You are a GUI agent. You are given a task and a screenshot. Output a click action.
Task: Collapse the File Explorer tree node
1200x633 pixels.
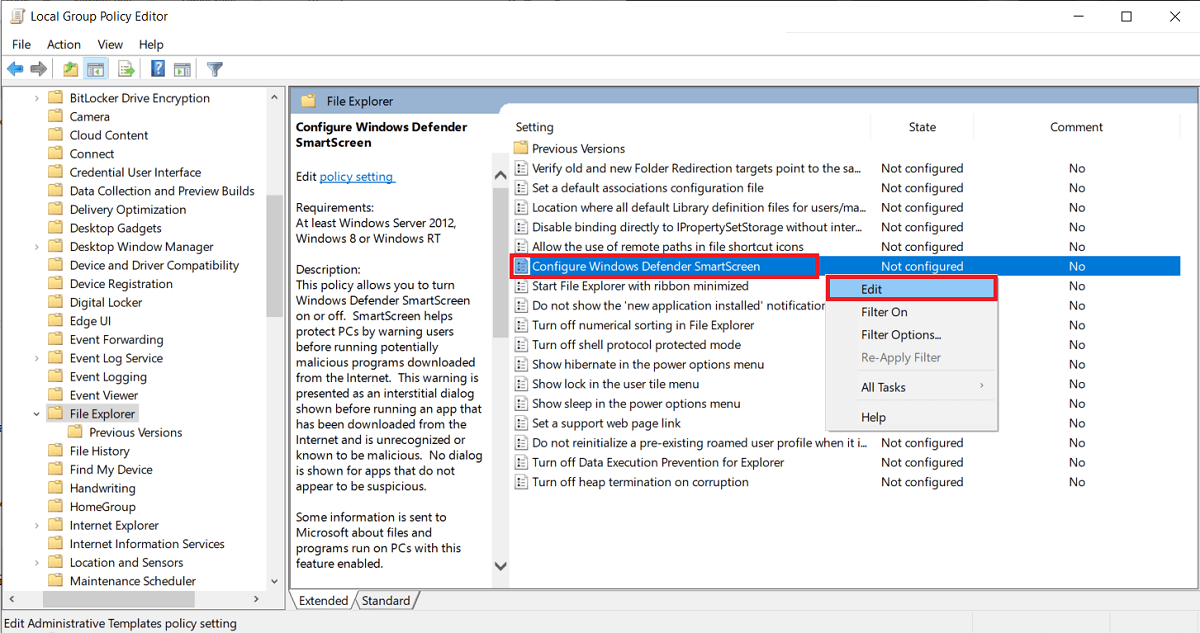click(36, 413)
